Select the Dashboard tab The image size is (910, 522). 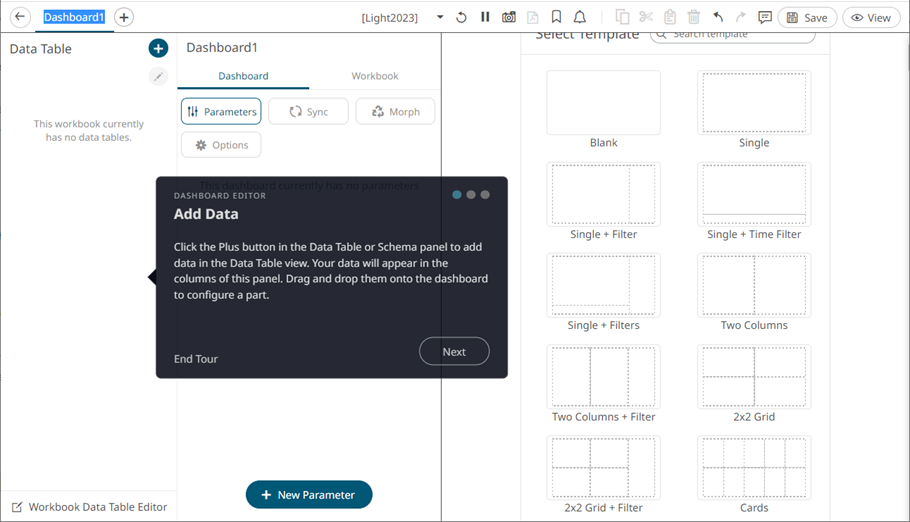pos(243,76)
